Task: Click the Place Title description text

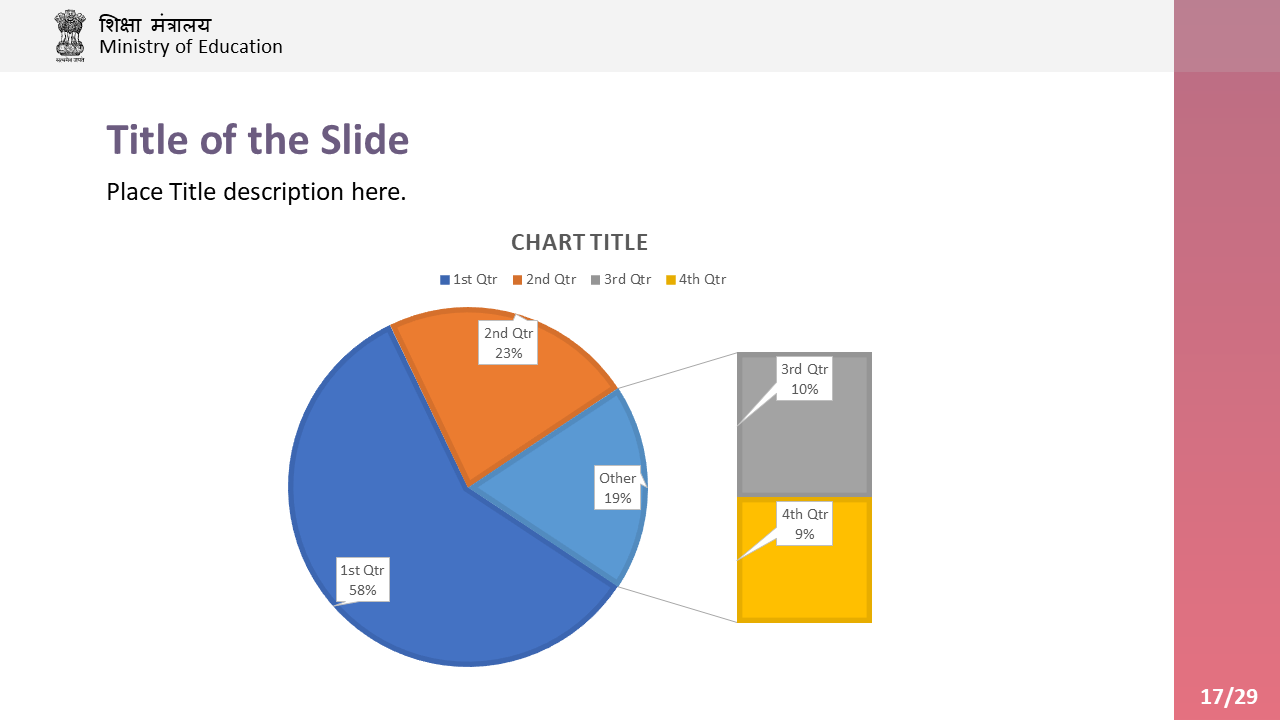Action: point(256,191)
